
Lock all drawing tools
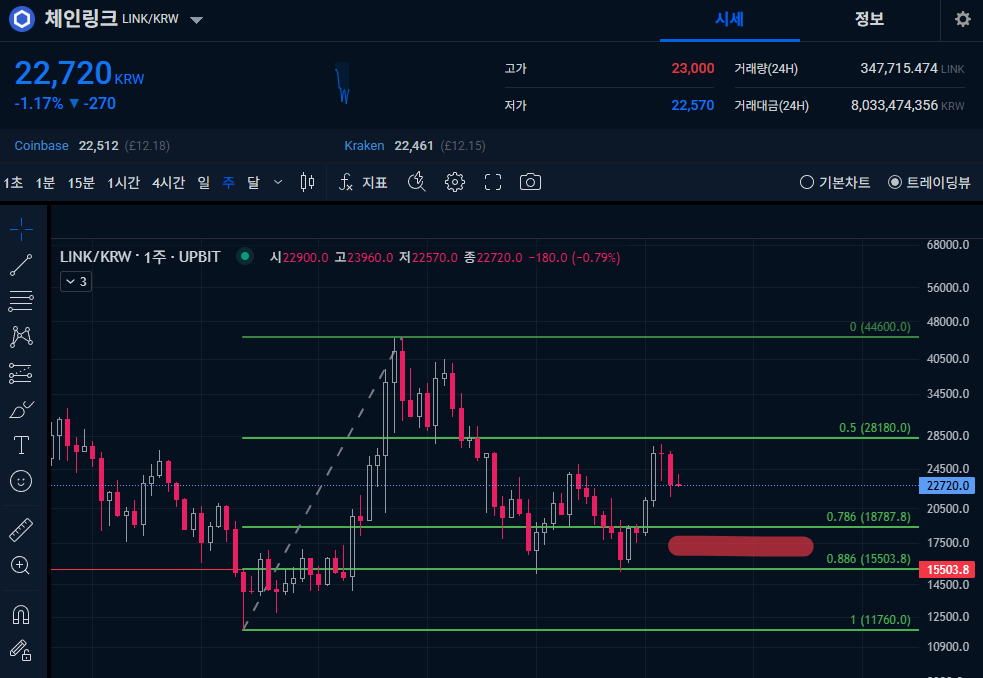pos(21,650)
